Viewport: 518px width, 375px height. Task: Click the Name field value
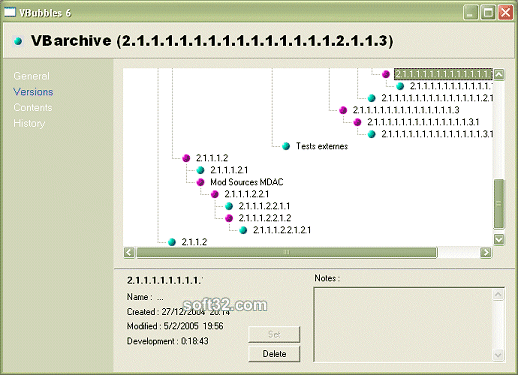point(160,297)
